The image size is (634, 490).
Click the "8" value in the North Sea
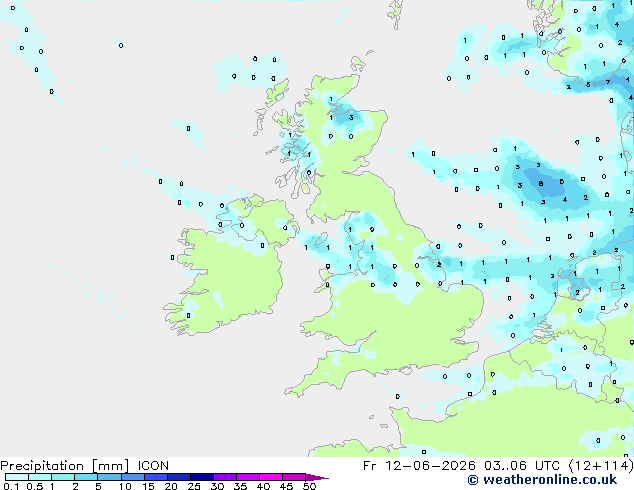(x=541, y=184)
